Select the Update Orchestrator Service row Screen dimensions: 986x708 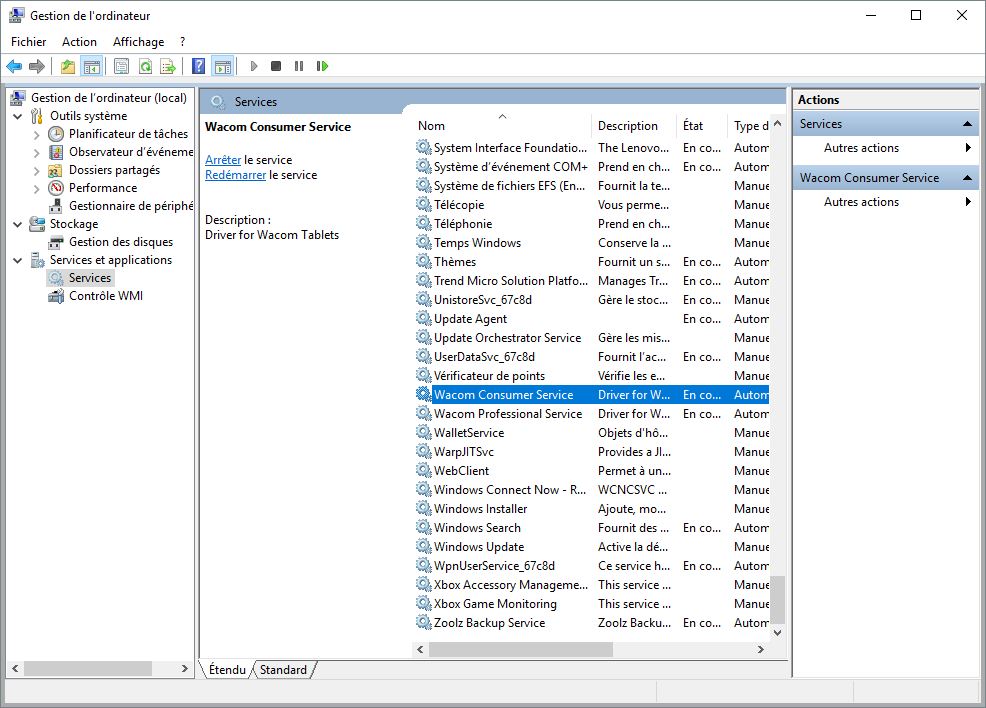(592, 338)
